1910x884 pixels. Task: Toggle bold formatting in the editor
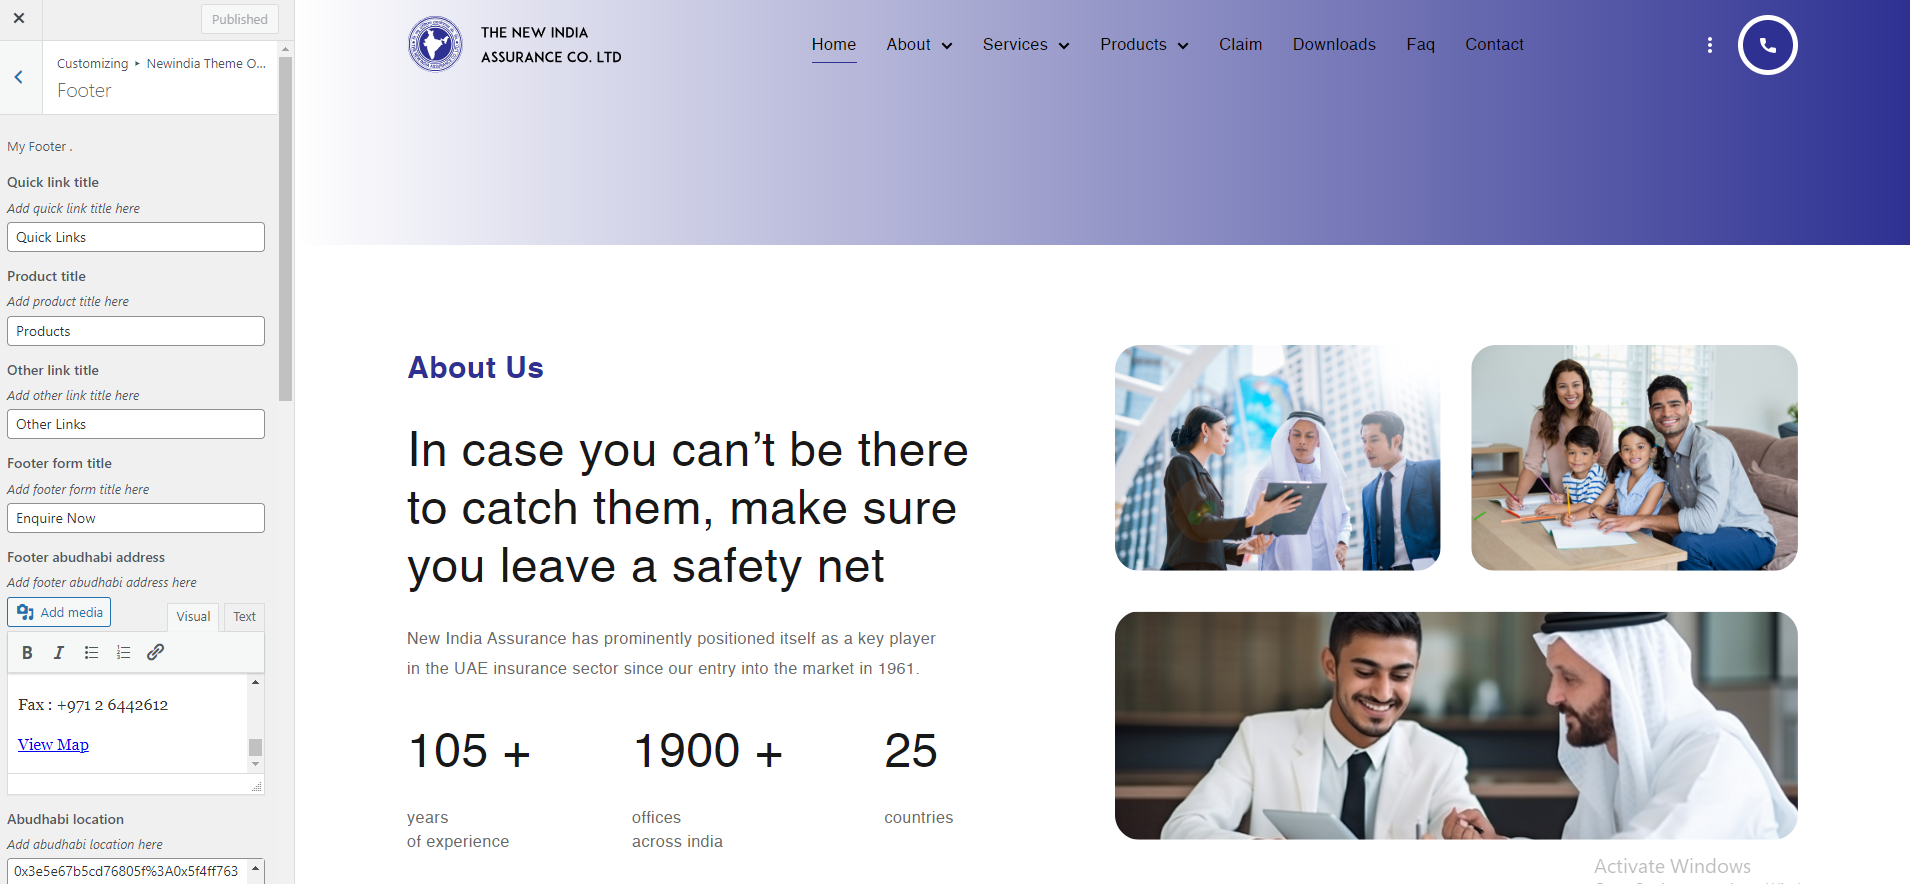tap(27, 653)
